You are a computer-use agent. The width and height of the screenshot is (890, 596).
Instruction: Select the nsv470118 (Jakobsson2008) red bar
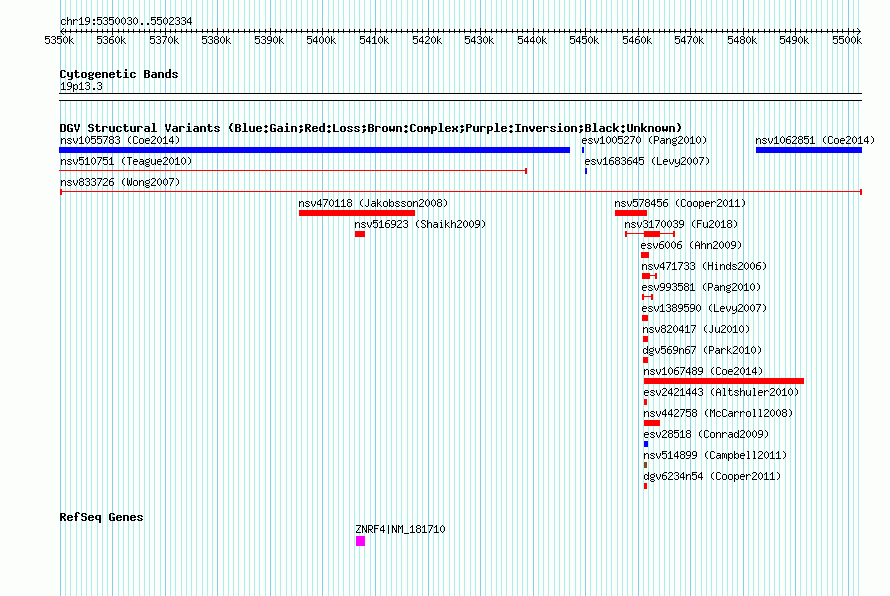coord(357,213)
